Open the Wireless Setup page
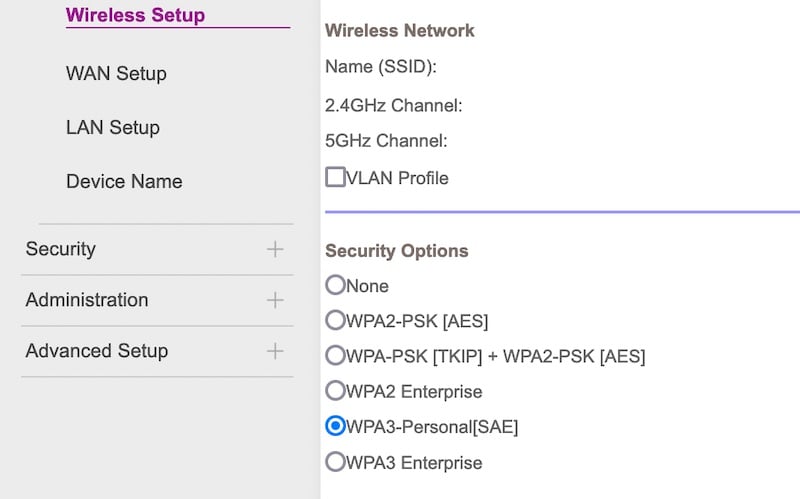Viewport: 800px width, 499px height. tap(135, 15)
